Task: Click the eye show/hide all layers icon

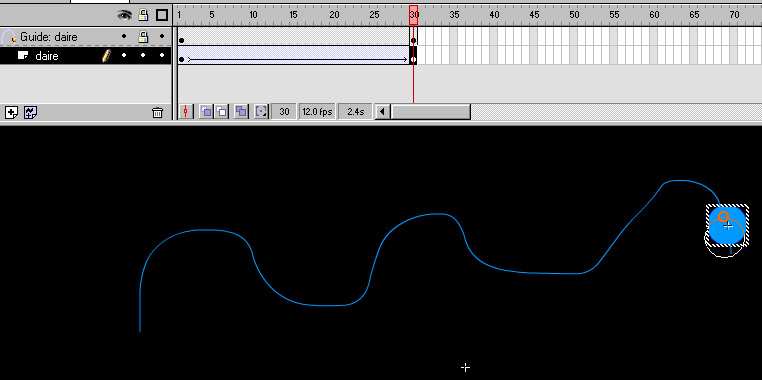Action: click(124, 15)
